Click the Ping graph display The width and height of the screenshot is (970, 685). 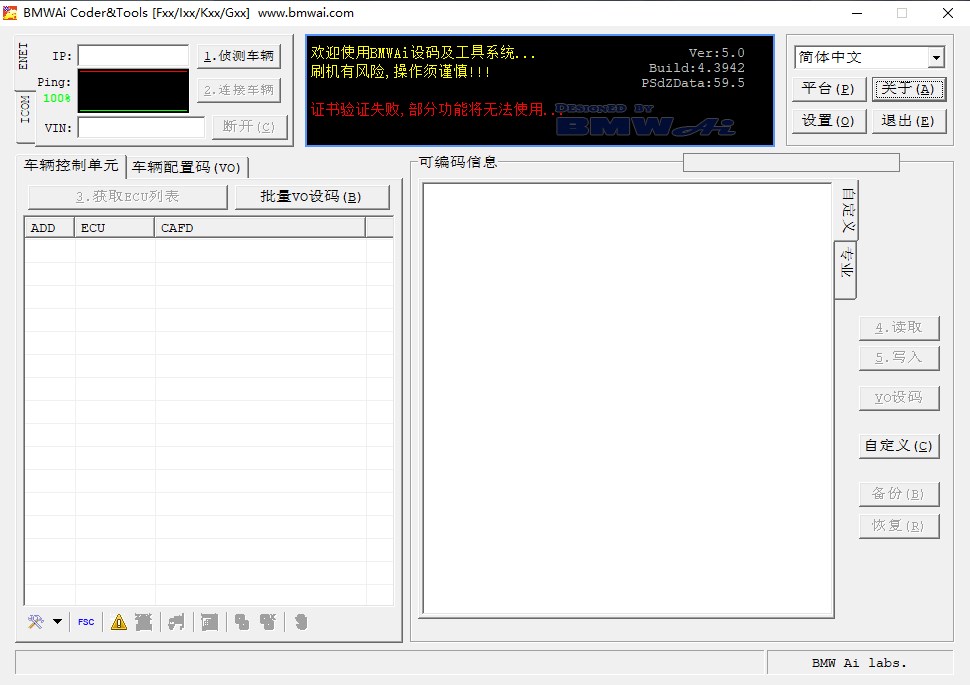(134, 91)
